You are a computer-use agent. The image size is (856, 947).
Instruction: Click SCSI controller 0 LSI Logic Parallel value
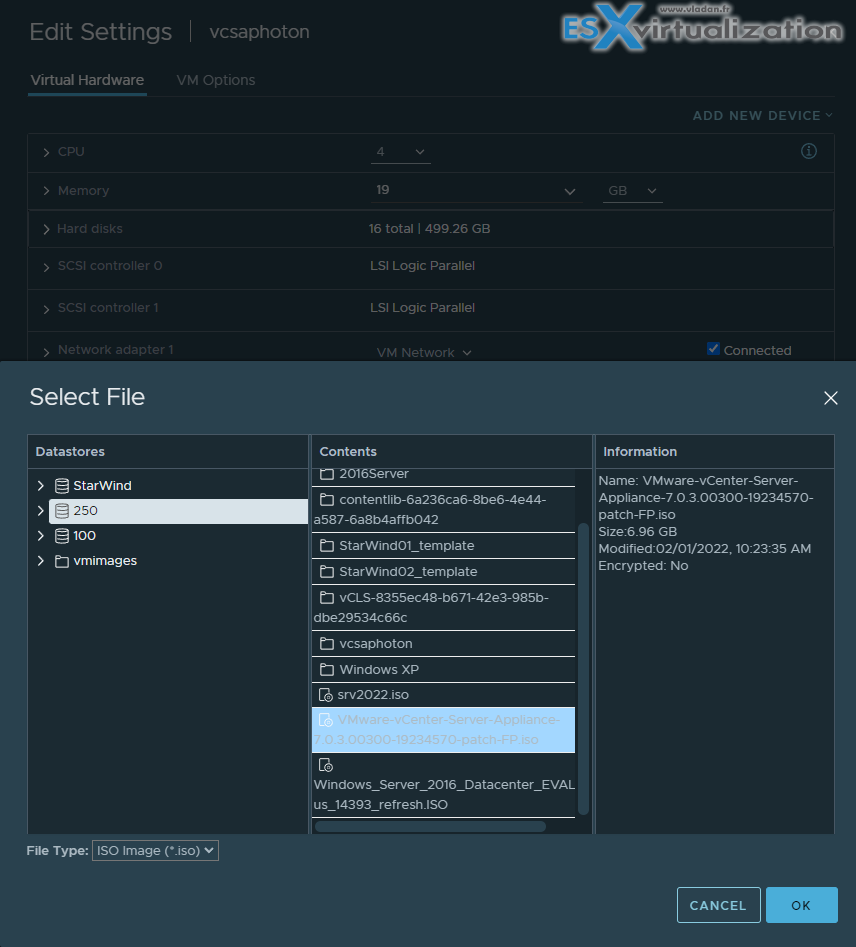(x=422, y=266)
